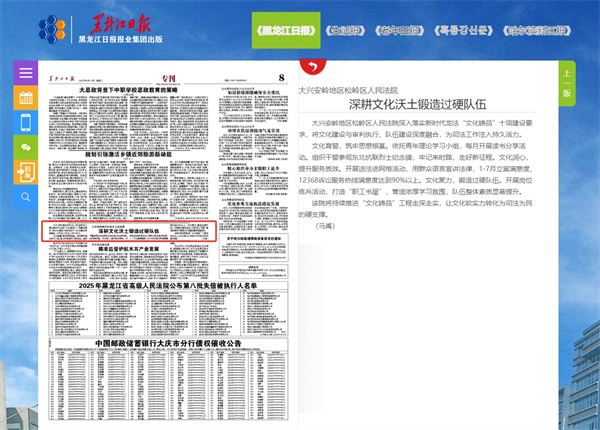
Task: Open the orange old-edition archive icon
Action: click(x=26, y=172)
